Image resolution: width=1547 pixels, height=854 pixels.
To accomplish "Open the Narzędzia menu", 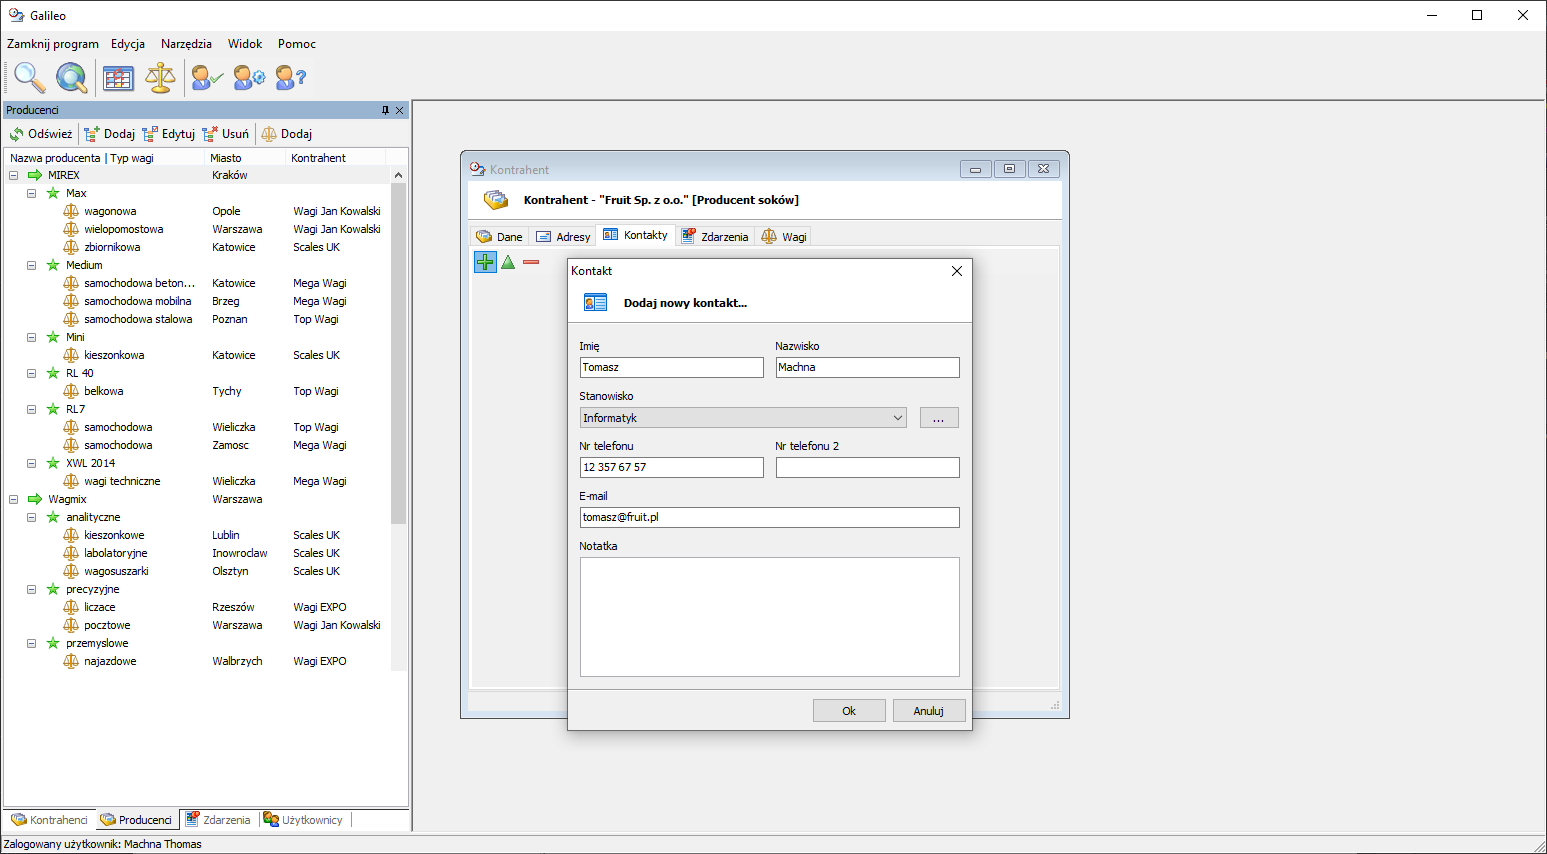I will tap(186, 44).
